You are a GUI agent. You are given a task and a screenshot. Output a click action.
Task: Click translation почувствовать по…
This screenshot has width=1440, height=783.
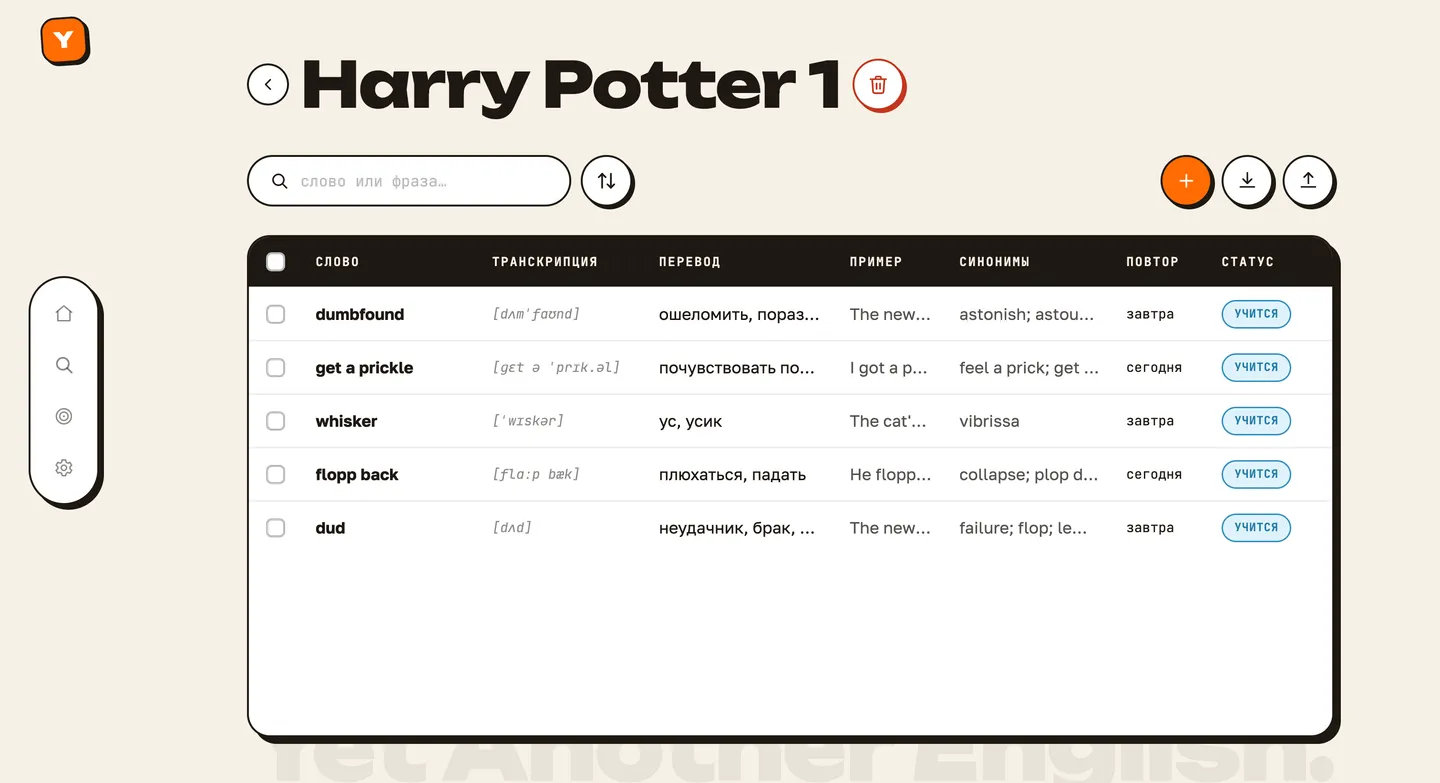tap(737, 368)
